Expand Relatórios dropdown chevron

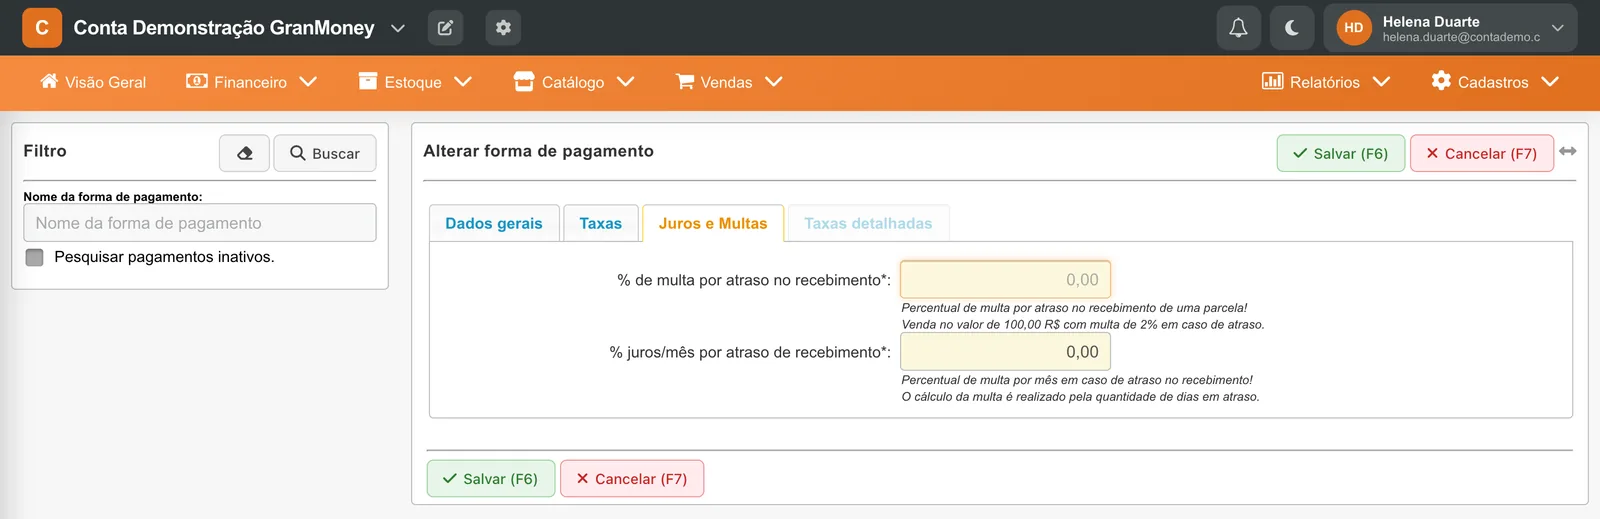[x=1382, y=82]
